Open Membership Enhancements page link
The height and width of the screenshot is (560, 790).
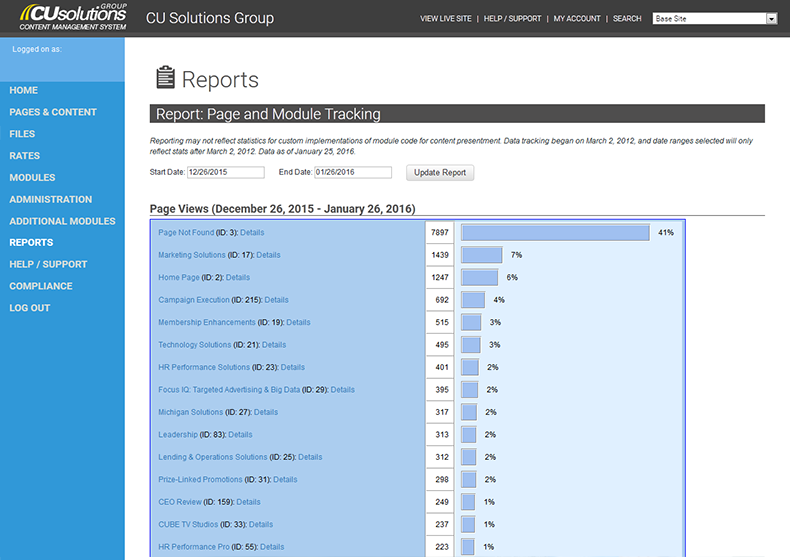[x=207, y=322]
